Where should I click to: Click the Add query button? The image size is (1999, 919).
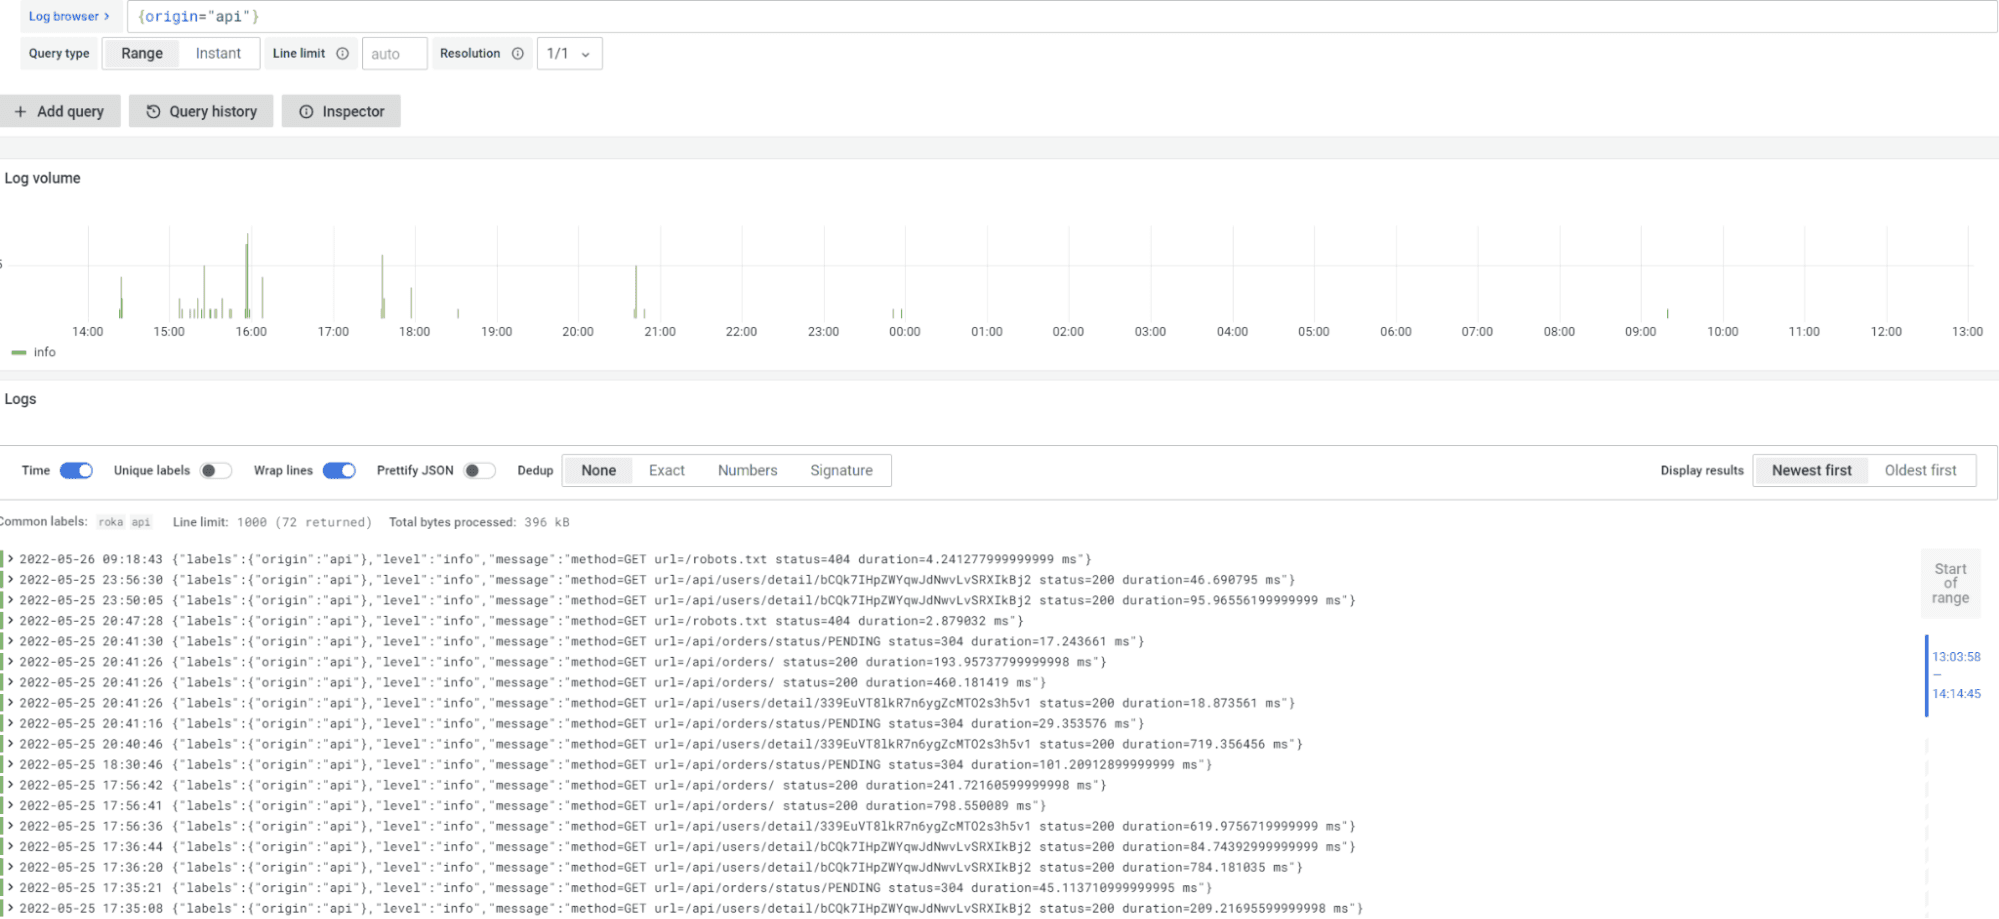60,111
